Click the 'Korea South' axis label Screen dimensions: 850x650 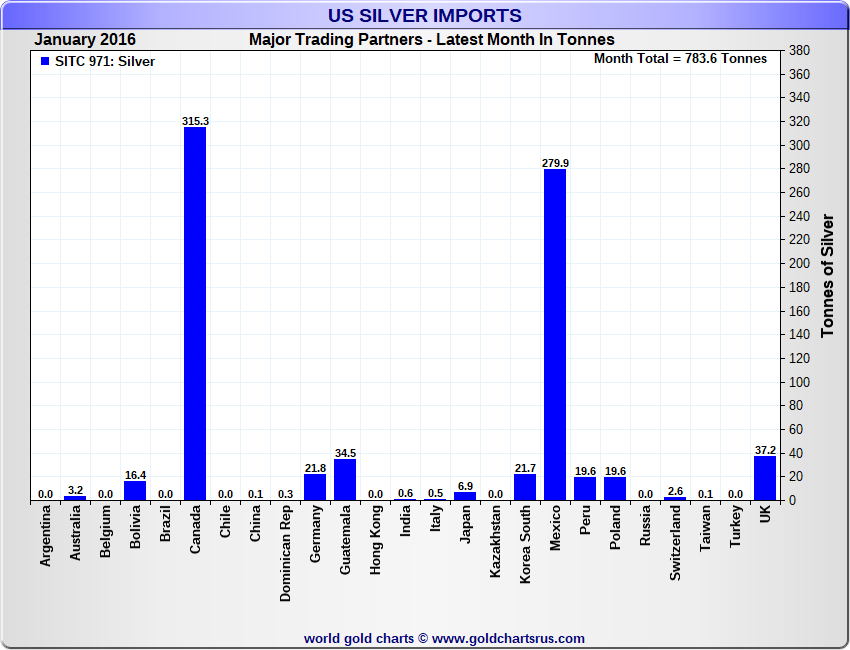point(525,544)
